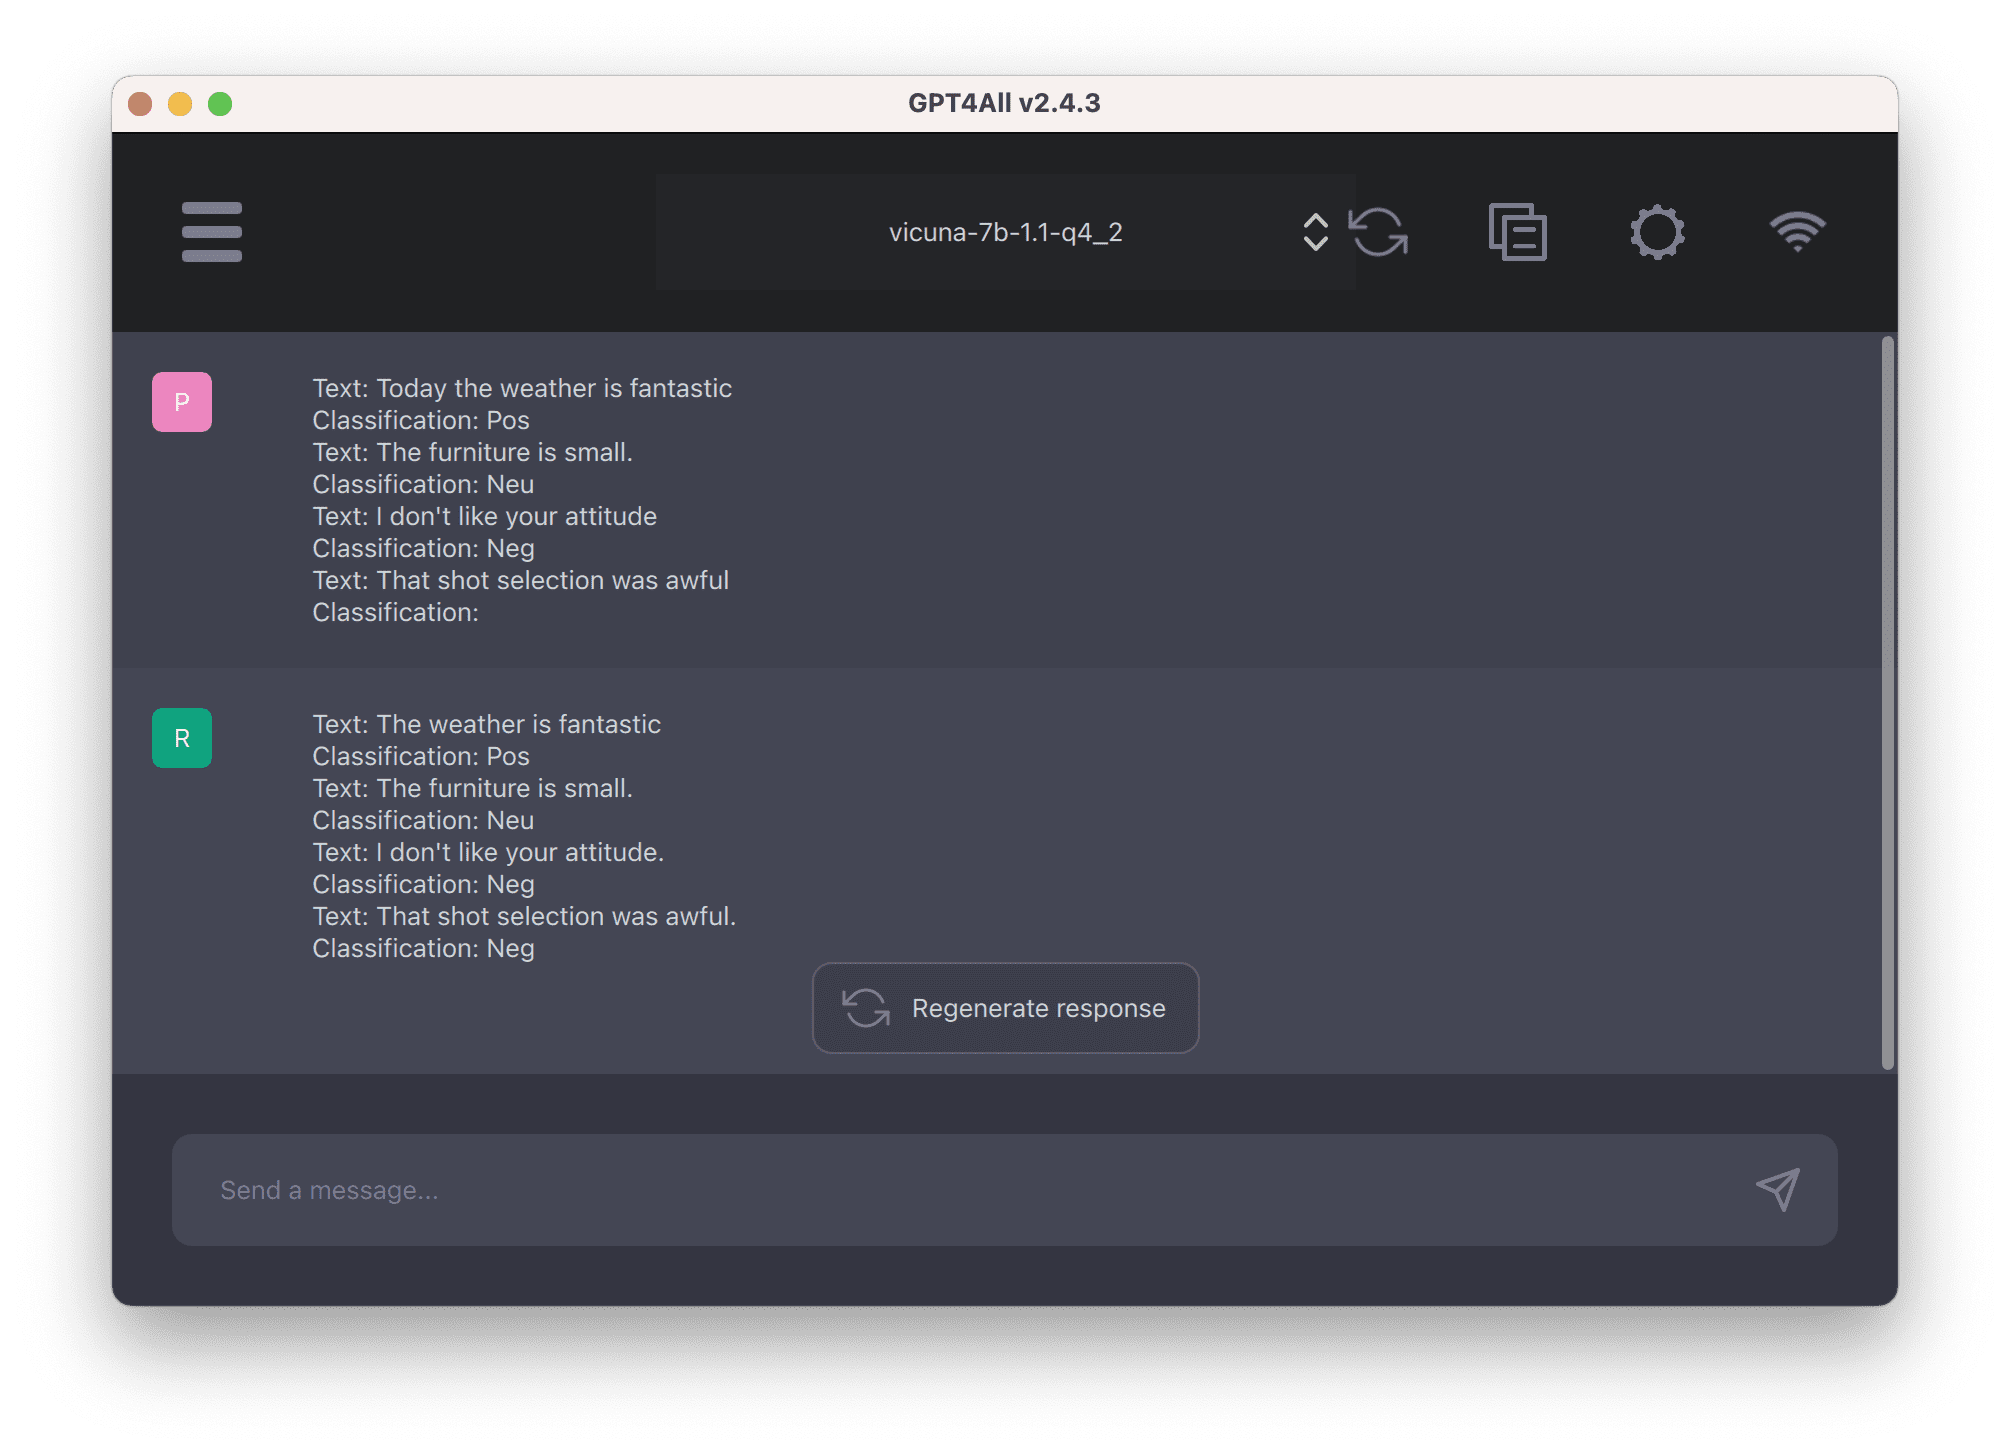Click the network status icon

pyautogui.click(x=1797, y=231)
